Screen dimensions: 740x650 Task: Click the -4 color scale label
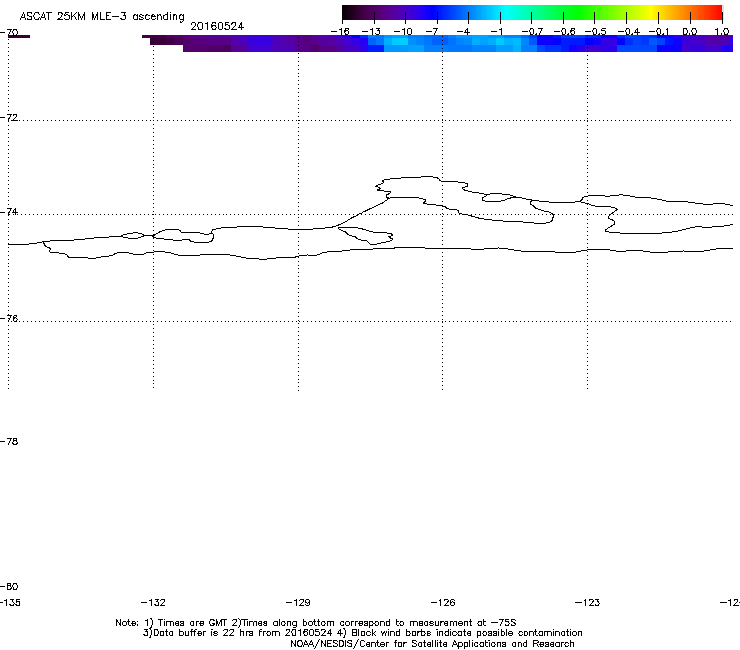463,32
